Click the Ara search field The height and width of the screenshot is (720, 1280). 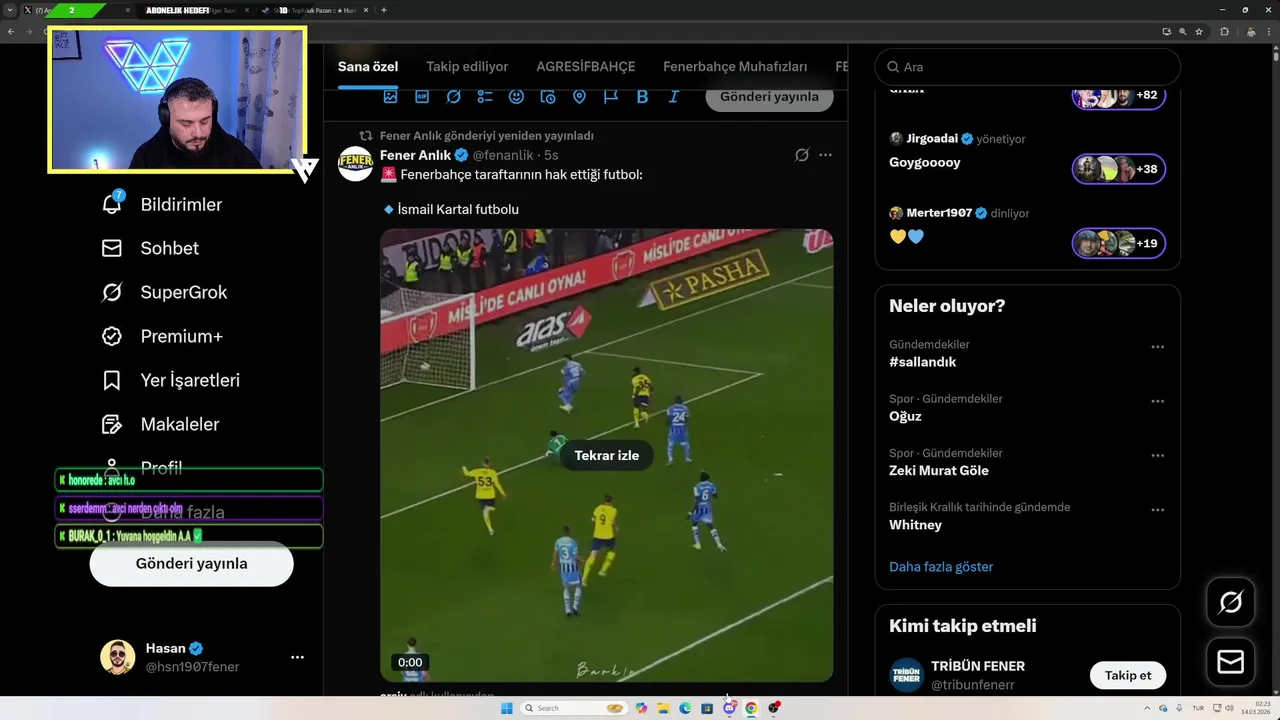tap(1028, 67)
